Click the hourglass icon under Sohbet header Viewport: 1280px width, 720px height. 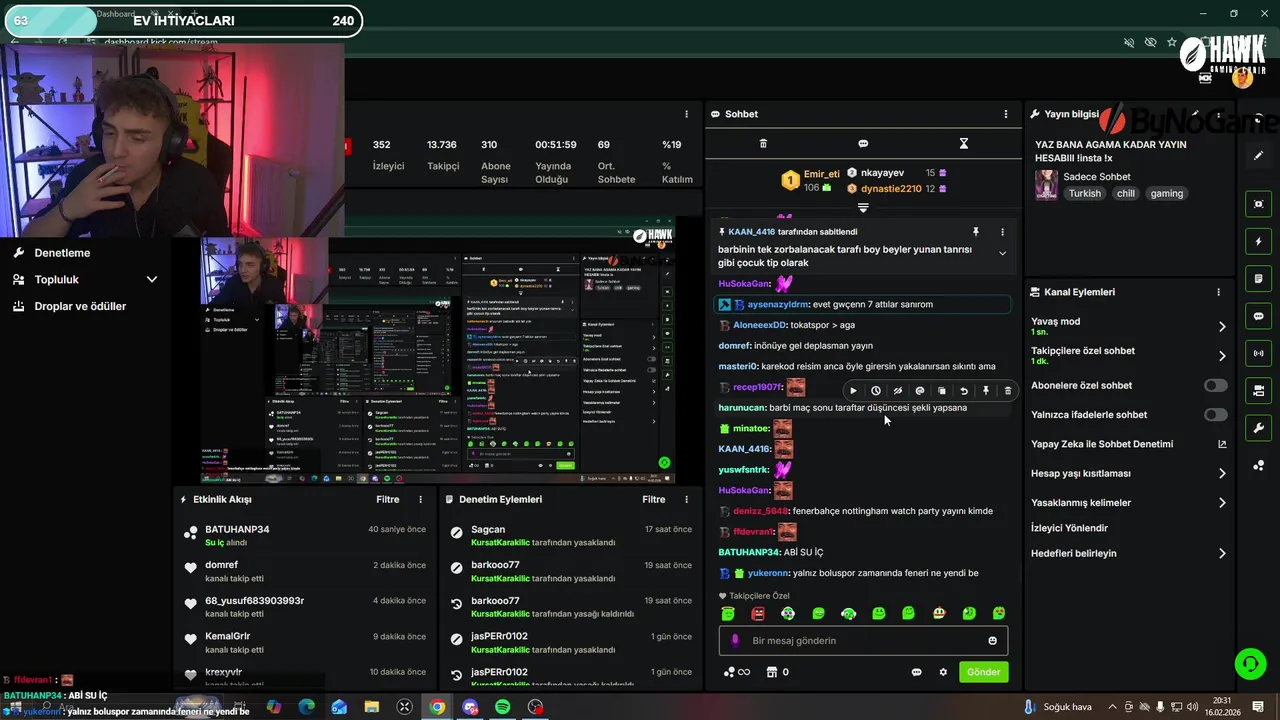(963, 144)
